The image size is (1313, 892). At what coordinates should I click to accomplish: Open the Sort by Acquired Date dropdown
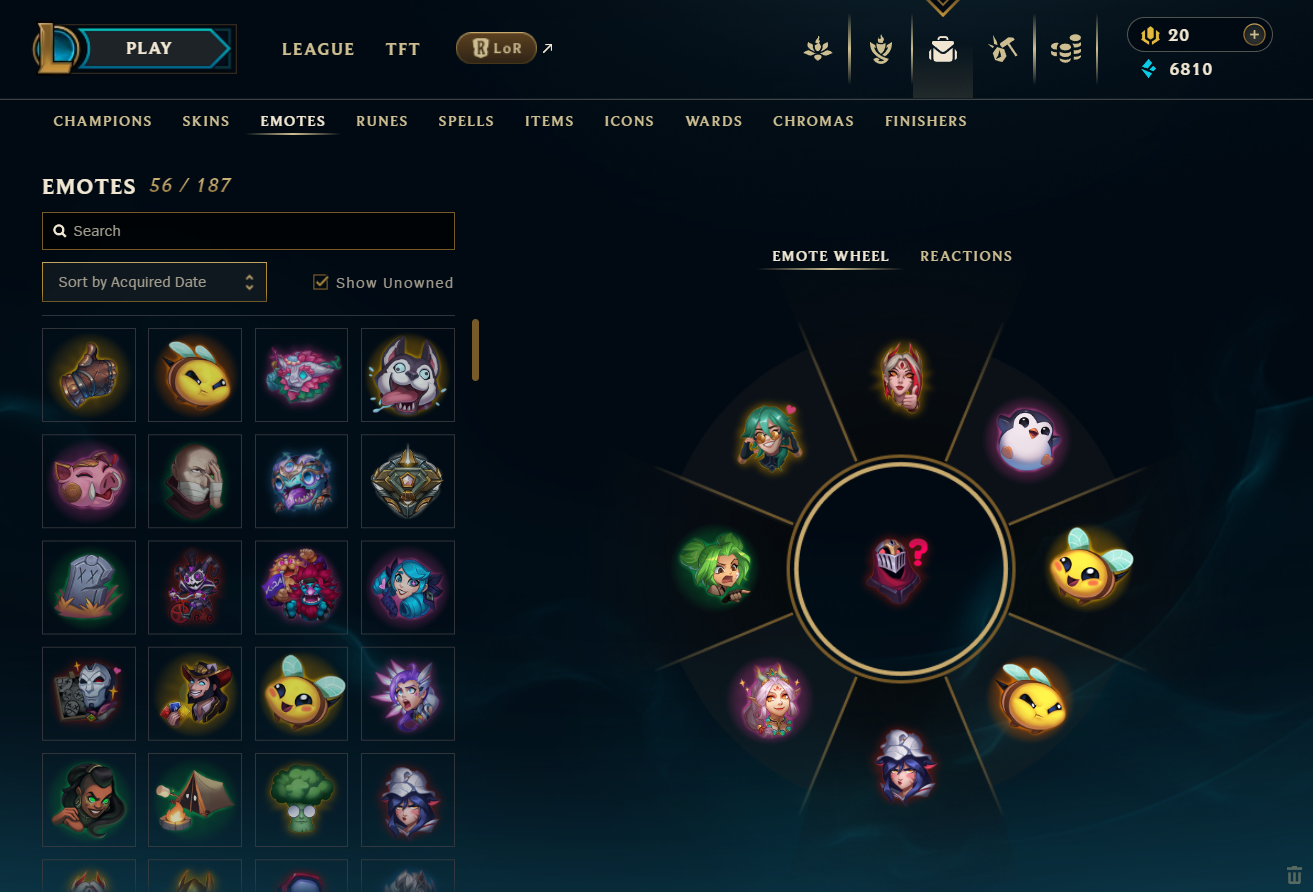point(154,282)
